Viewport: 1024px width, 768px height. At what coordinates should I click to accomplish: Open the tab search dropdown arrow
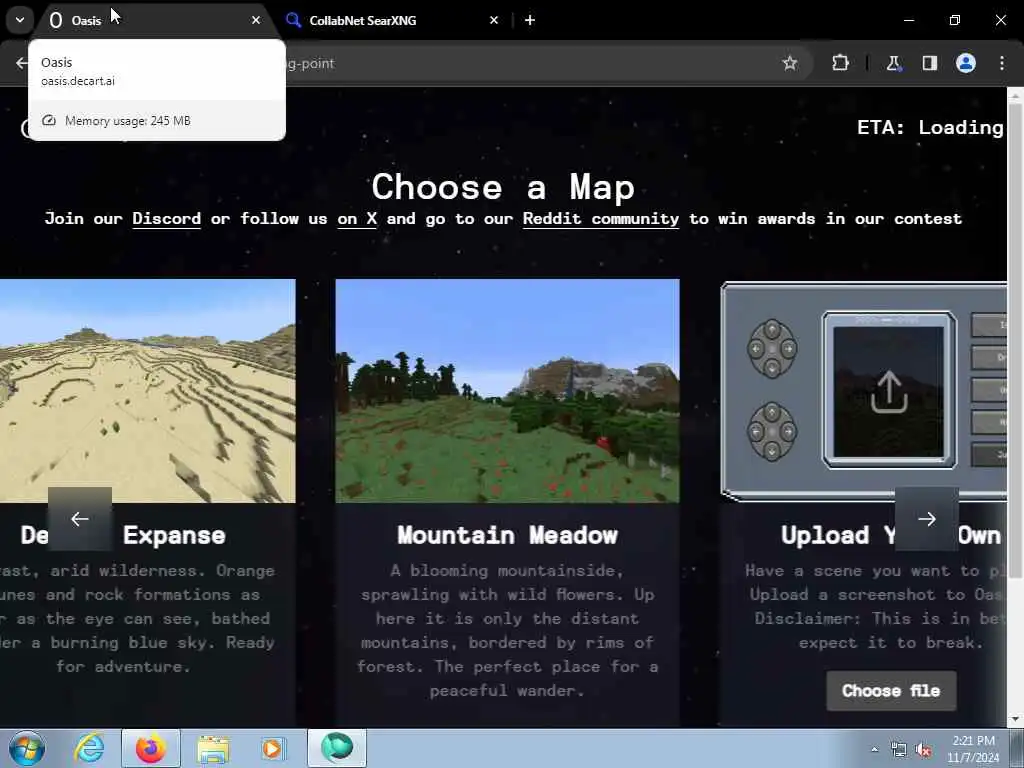click(20, 20)
